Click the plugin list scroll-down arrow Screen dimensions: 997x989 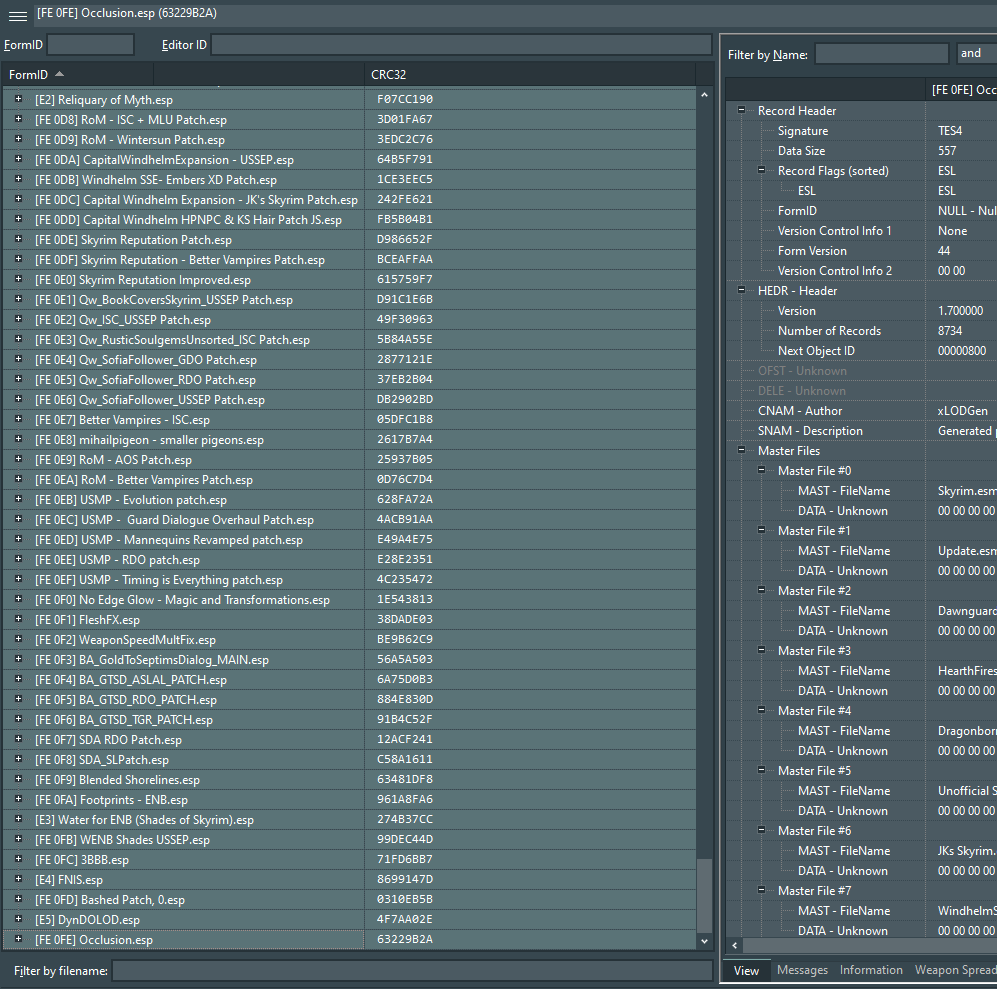705,941
